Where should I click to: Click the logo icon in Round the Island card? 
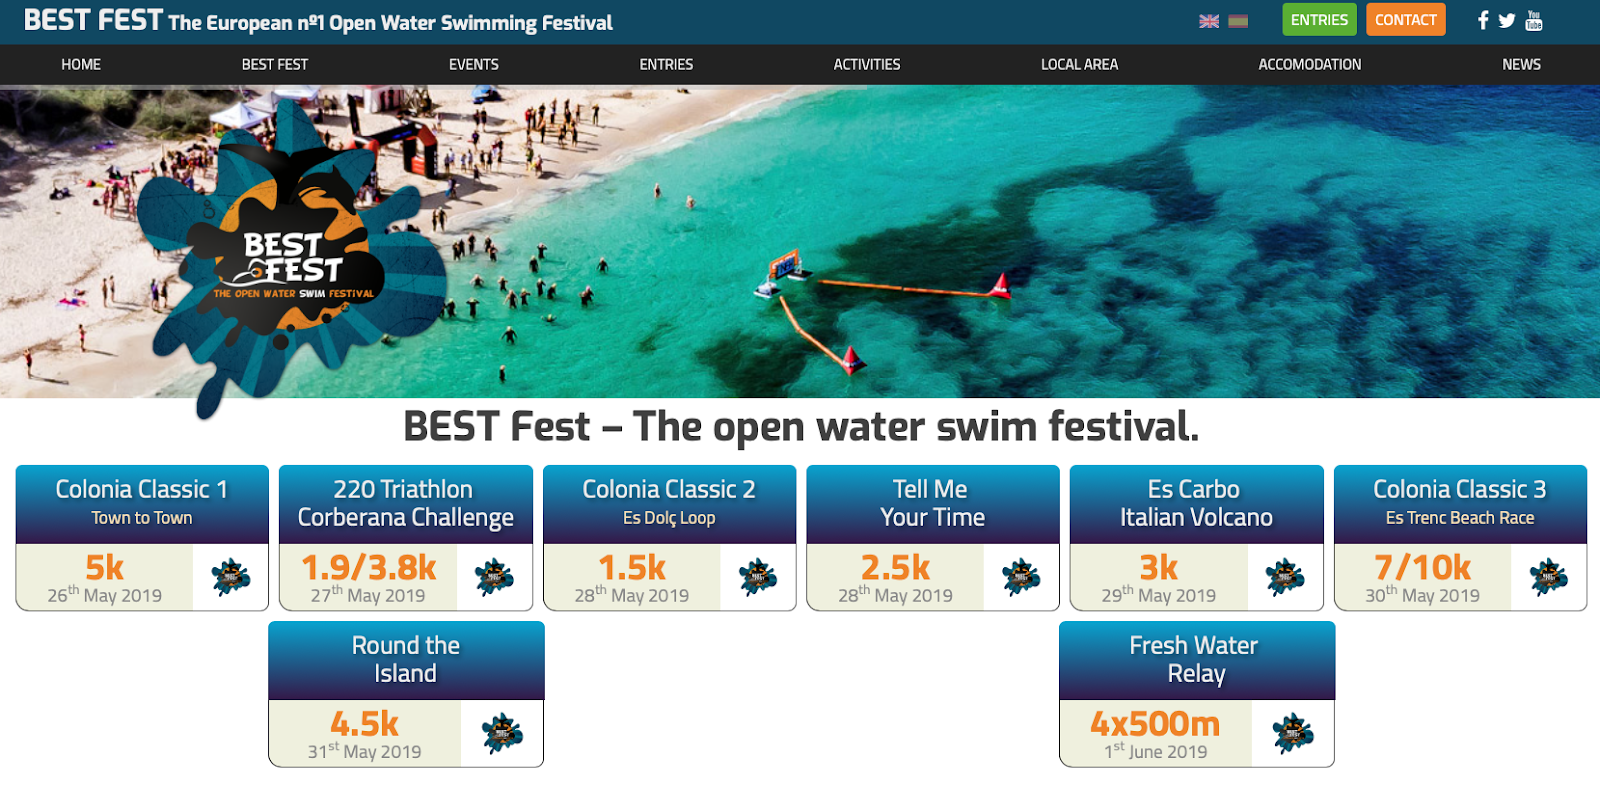[x=502, y=733]
